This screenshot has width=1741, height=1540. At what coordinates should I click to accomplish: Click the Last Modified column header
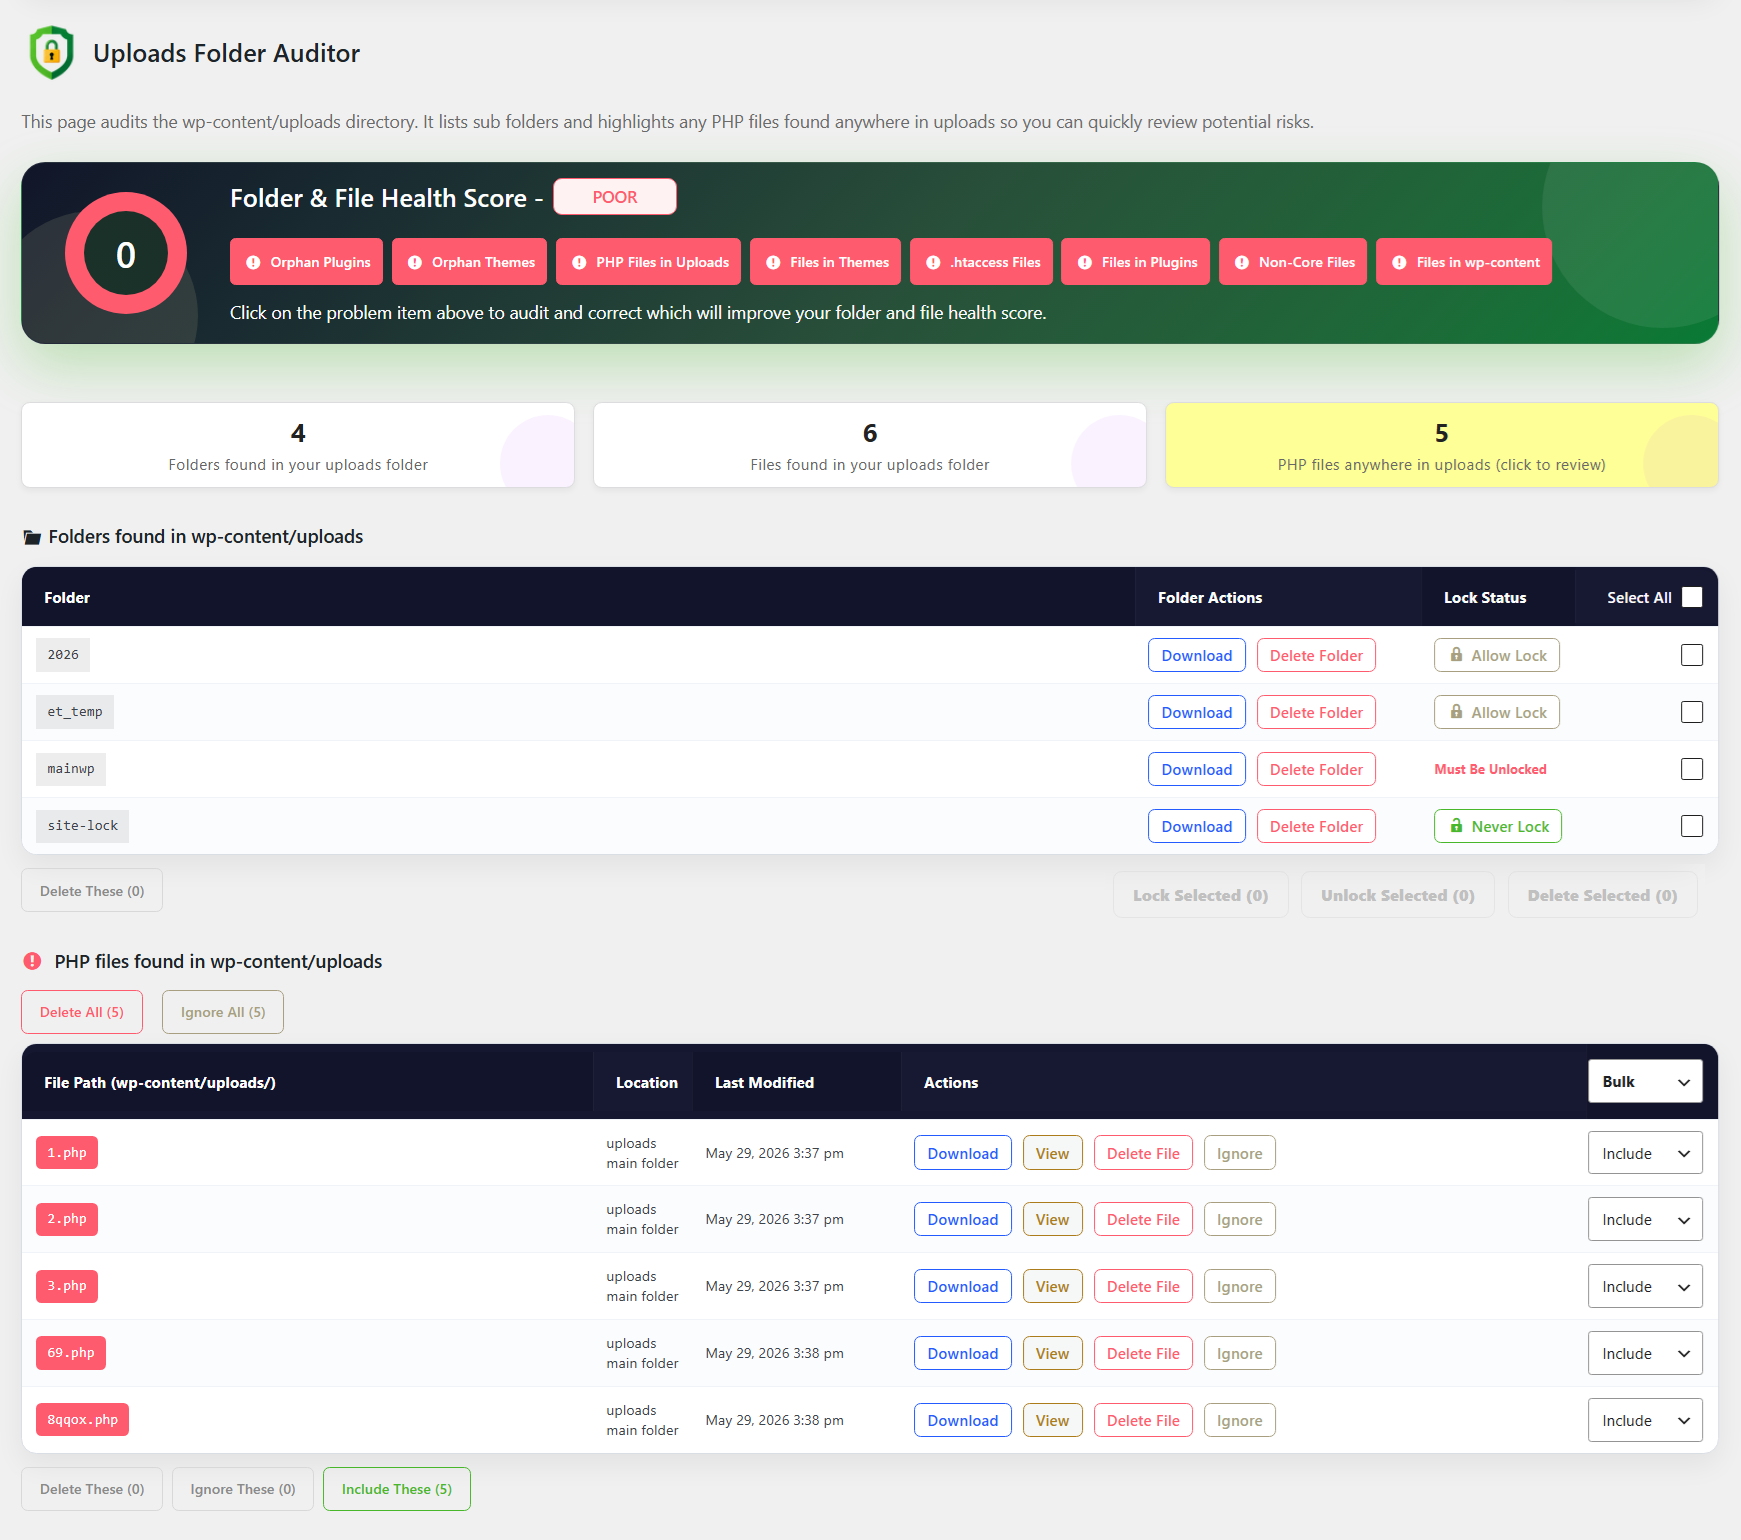coord(764,1082)
